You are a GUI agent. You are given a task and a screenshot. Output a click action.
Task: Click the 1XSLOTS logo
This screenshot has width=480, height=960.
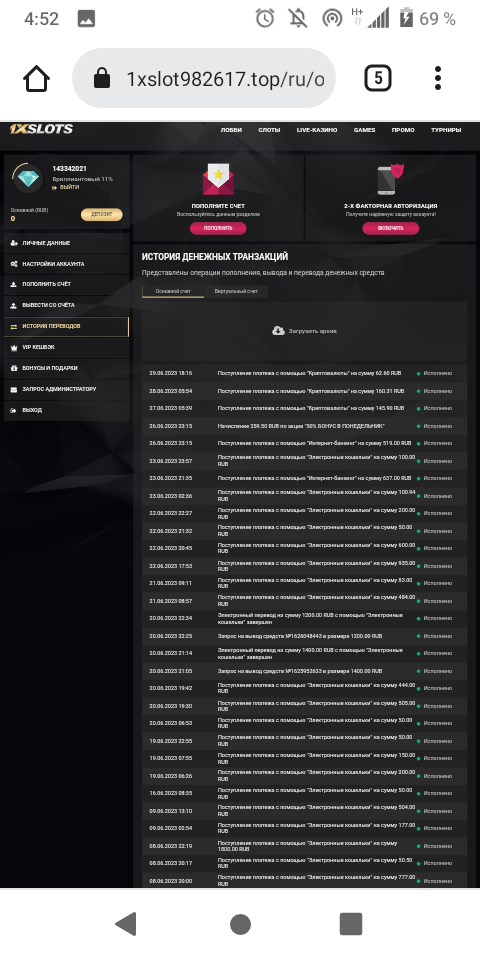(41, 129)
